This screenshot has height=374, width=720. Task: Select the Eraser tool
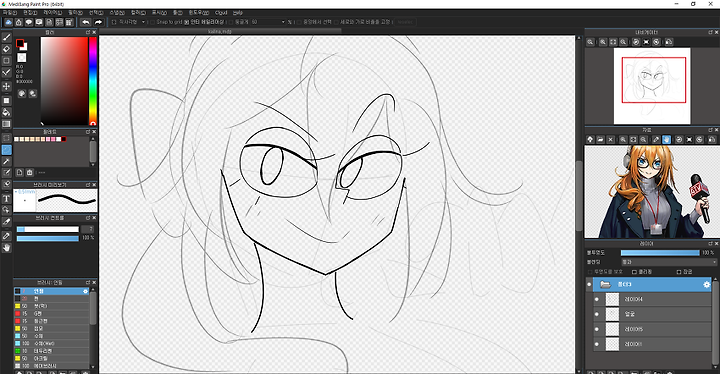coord(6,49)
